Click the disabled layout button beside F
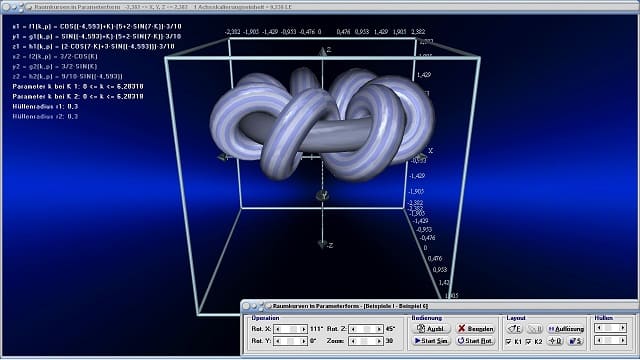The width and height of the screenshot is (640, 360). [535, 329]
